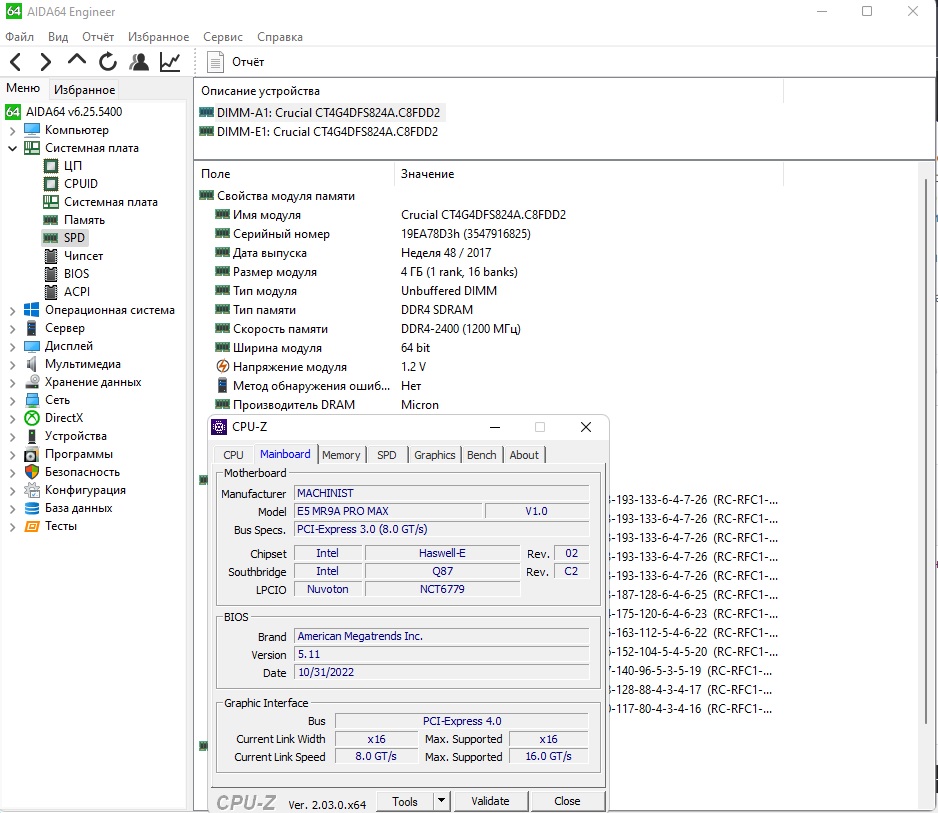The height and width of the screenshot is (813, 938).
Task: Select the DIMM-A1 Crucial device row
Action: click(x=321, y=112)
